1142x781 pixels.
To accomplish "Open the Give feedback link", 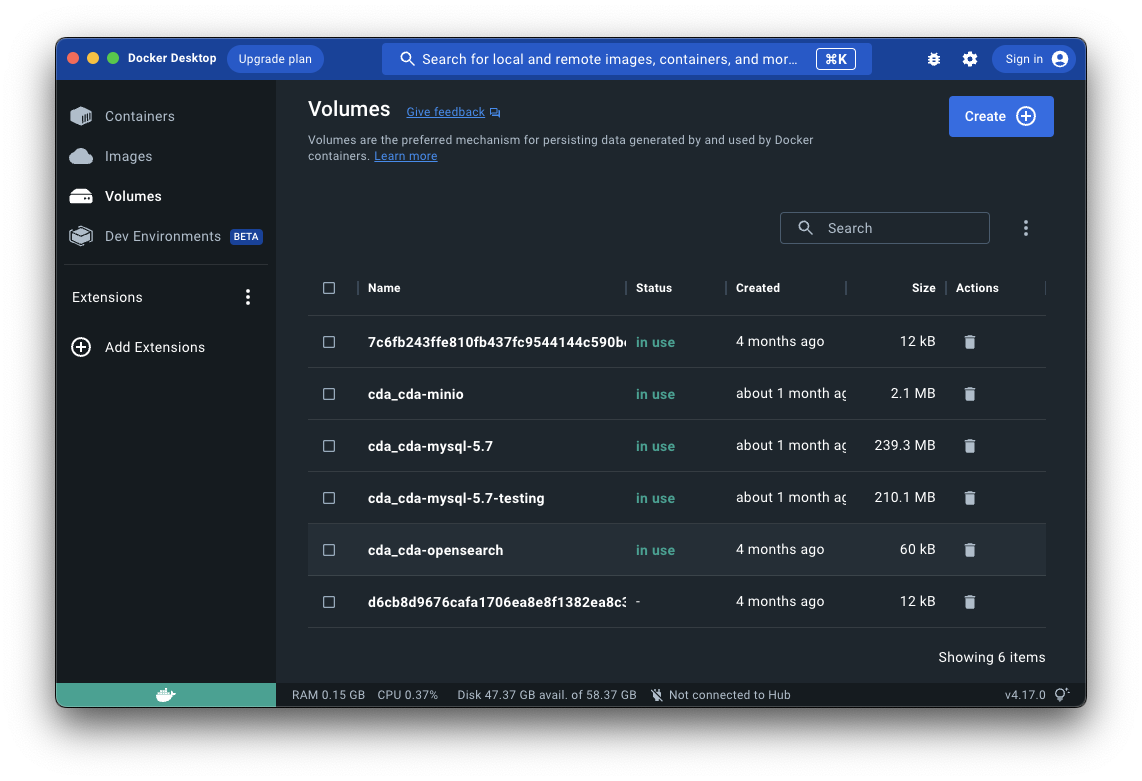I will coord(445,112).
